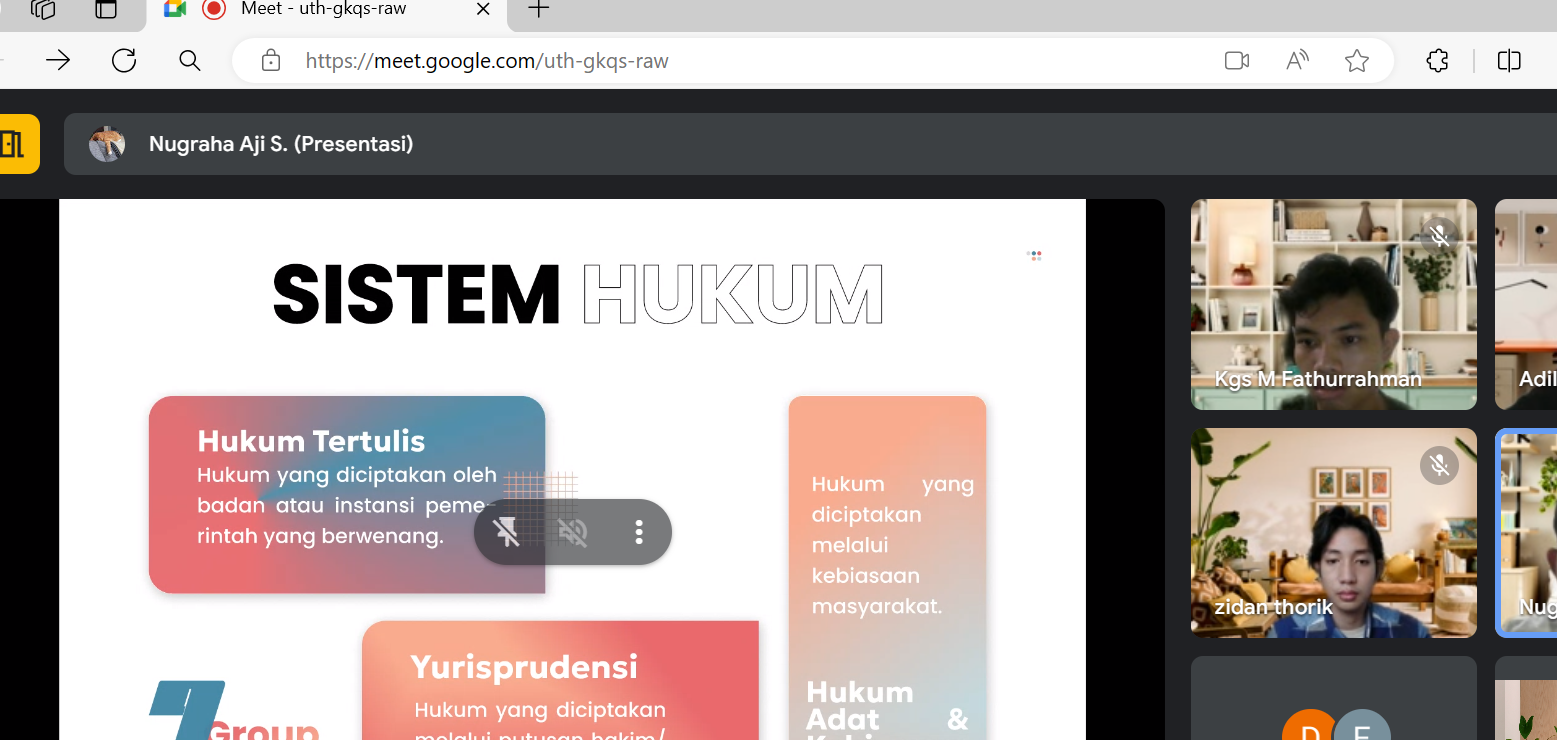Viewport: 1557px width, 740px height.
Task: Click the meet.google.com address bar
Action: [700, 61]
